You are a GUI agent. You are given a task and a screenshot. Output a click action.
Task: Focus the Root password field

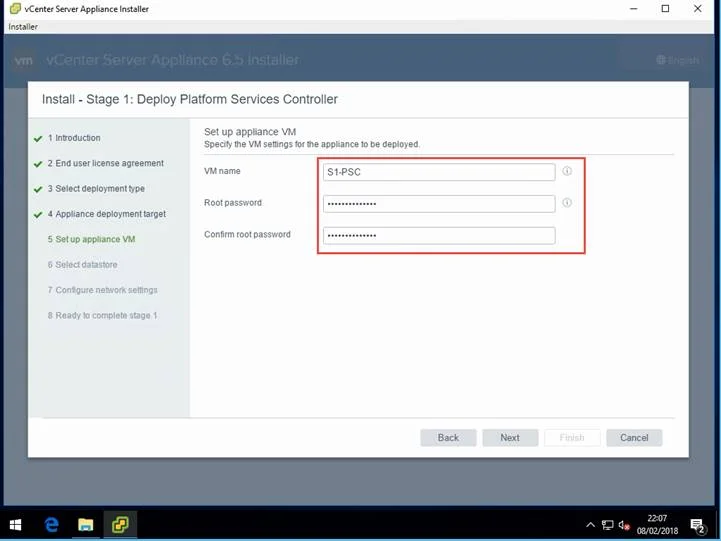point(439,204)
